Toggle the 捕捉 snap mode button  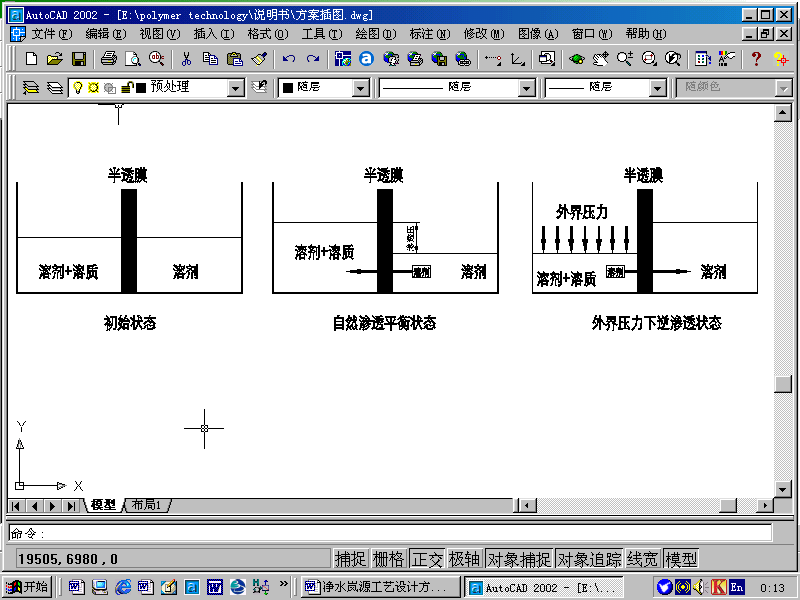pyautogui.click(x=350, y=559)
